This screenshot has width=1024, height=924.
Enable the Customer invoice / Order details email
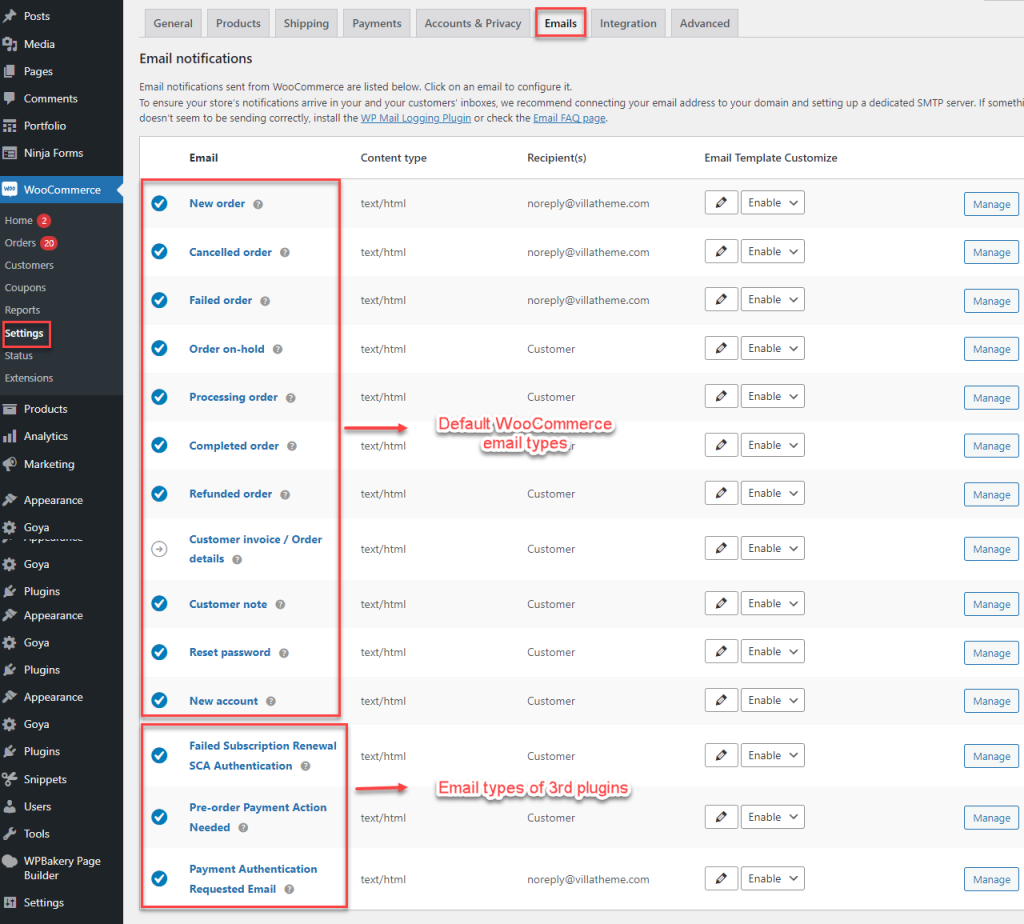point(158,548)
